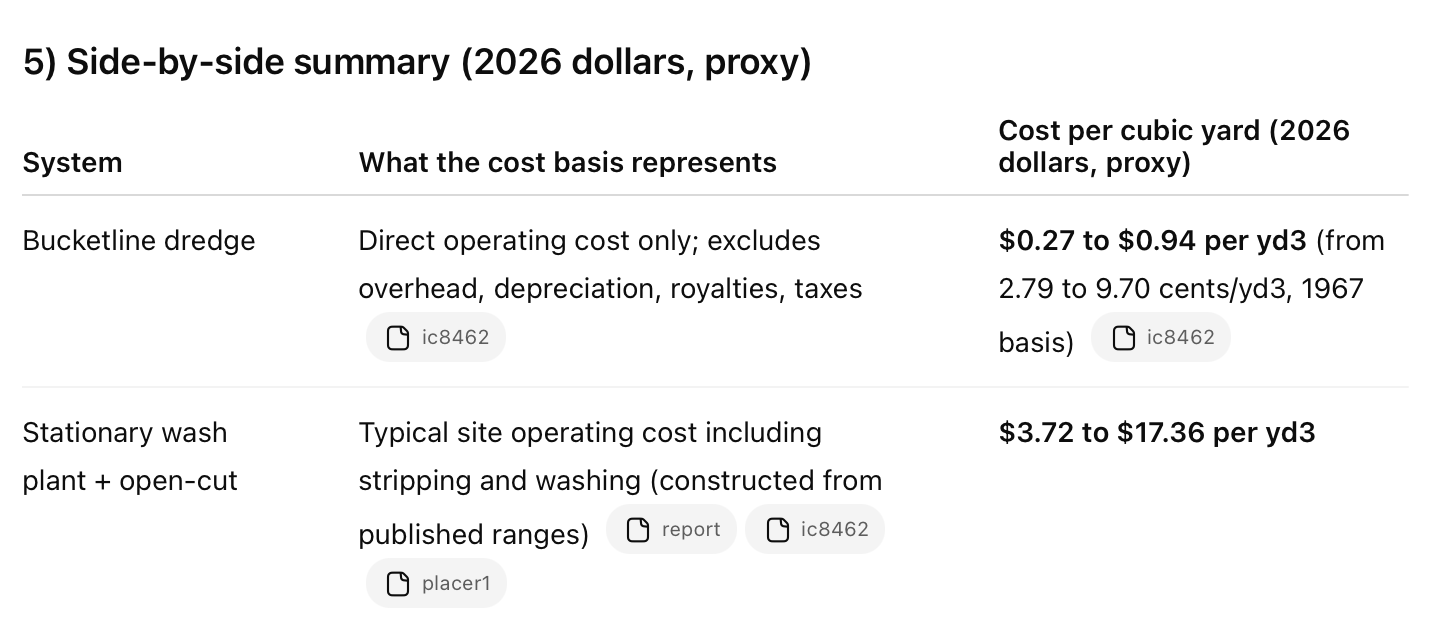Select the 'Stationary wash plant + open-cut' row label
Image resolution: width=1440 pixels, height=626 pixels.
point(130,456)
